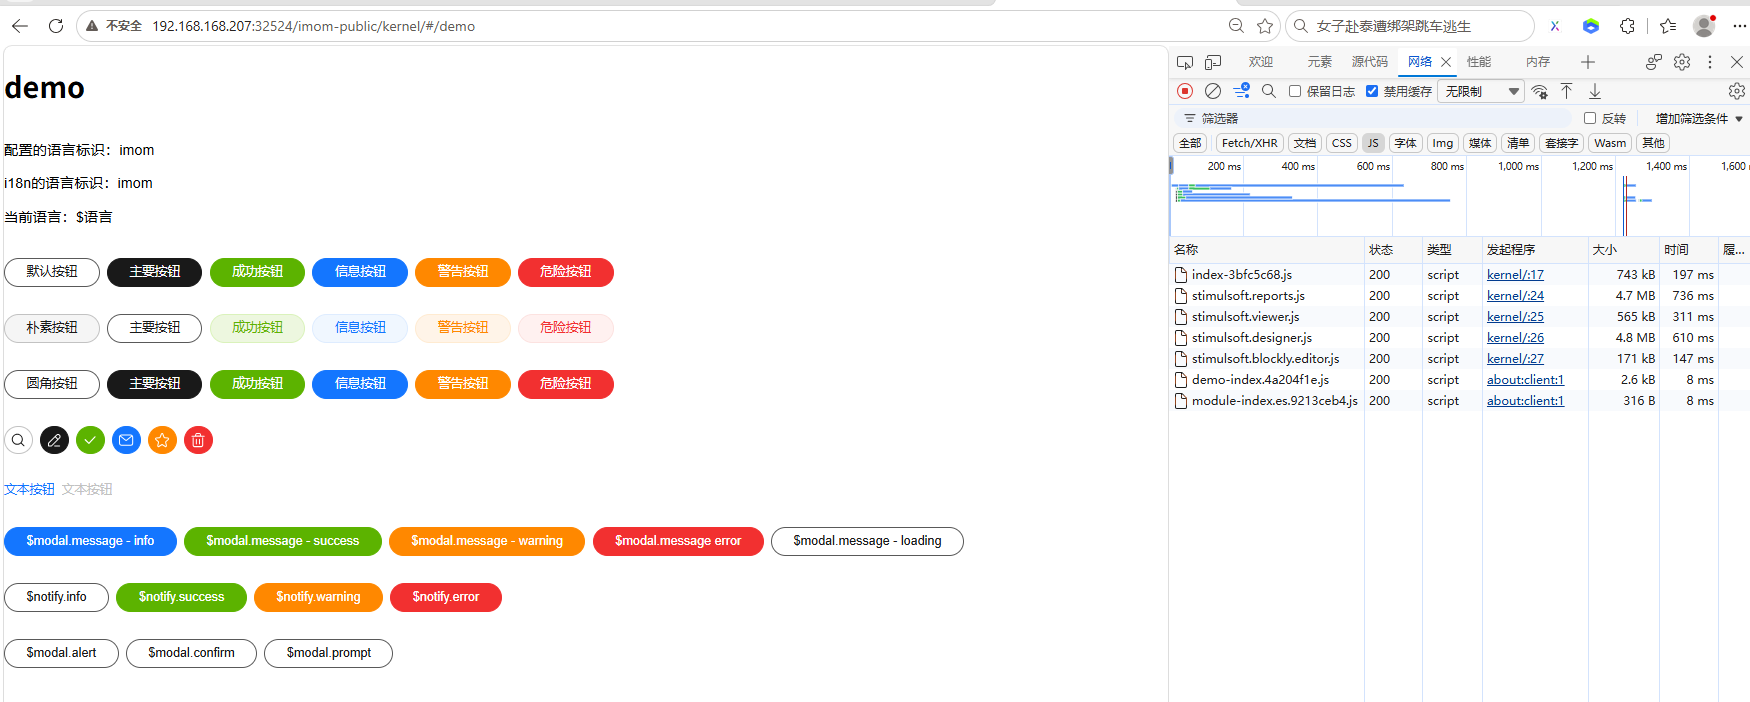Uncheck the 禁用缓存 checkbox
The height and width of the screenshot is (702, 1750).
click(x=1372, y=91)
